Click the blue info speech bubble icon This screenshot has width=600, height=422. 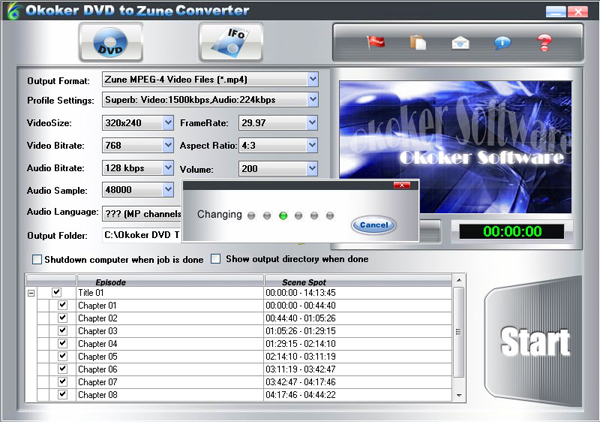pos(502,42)
